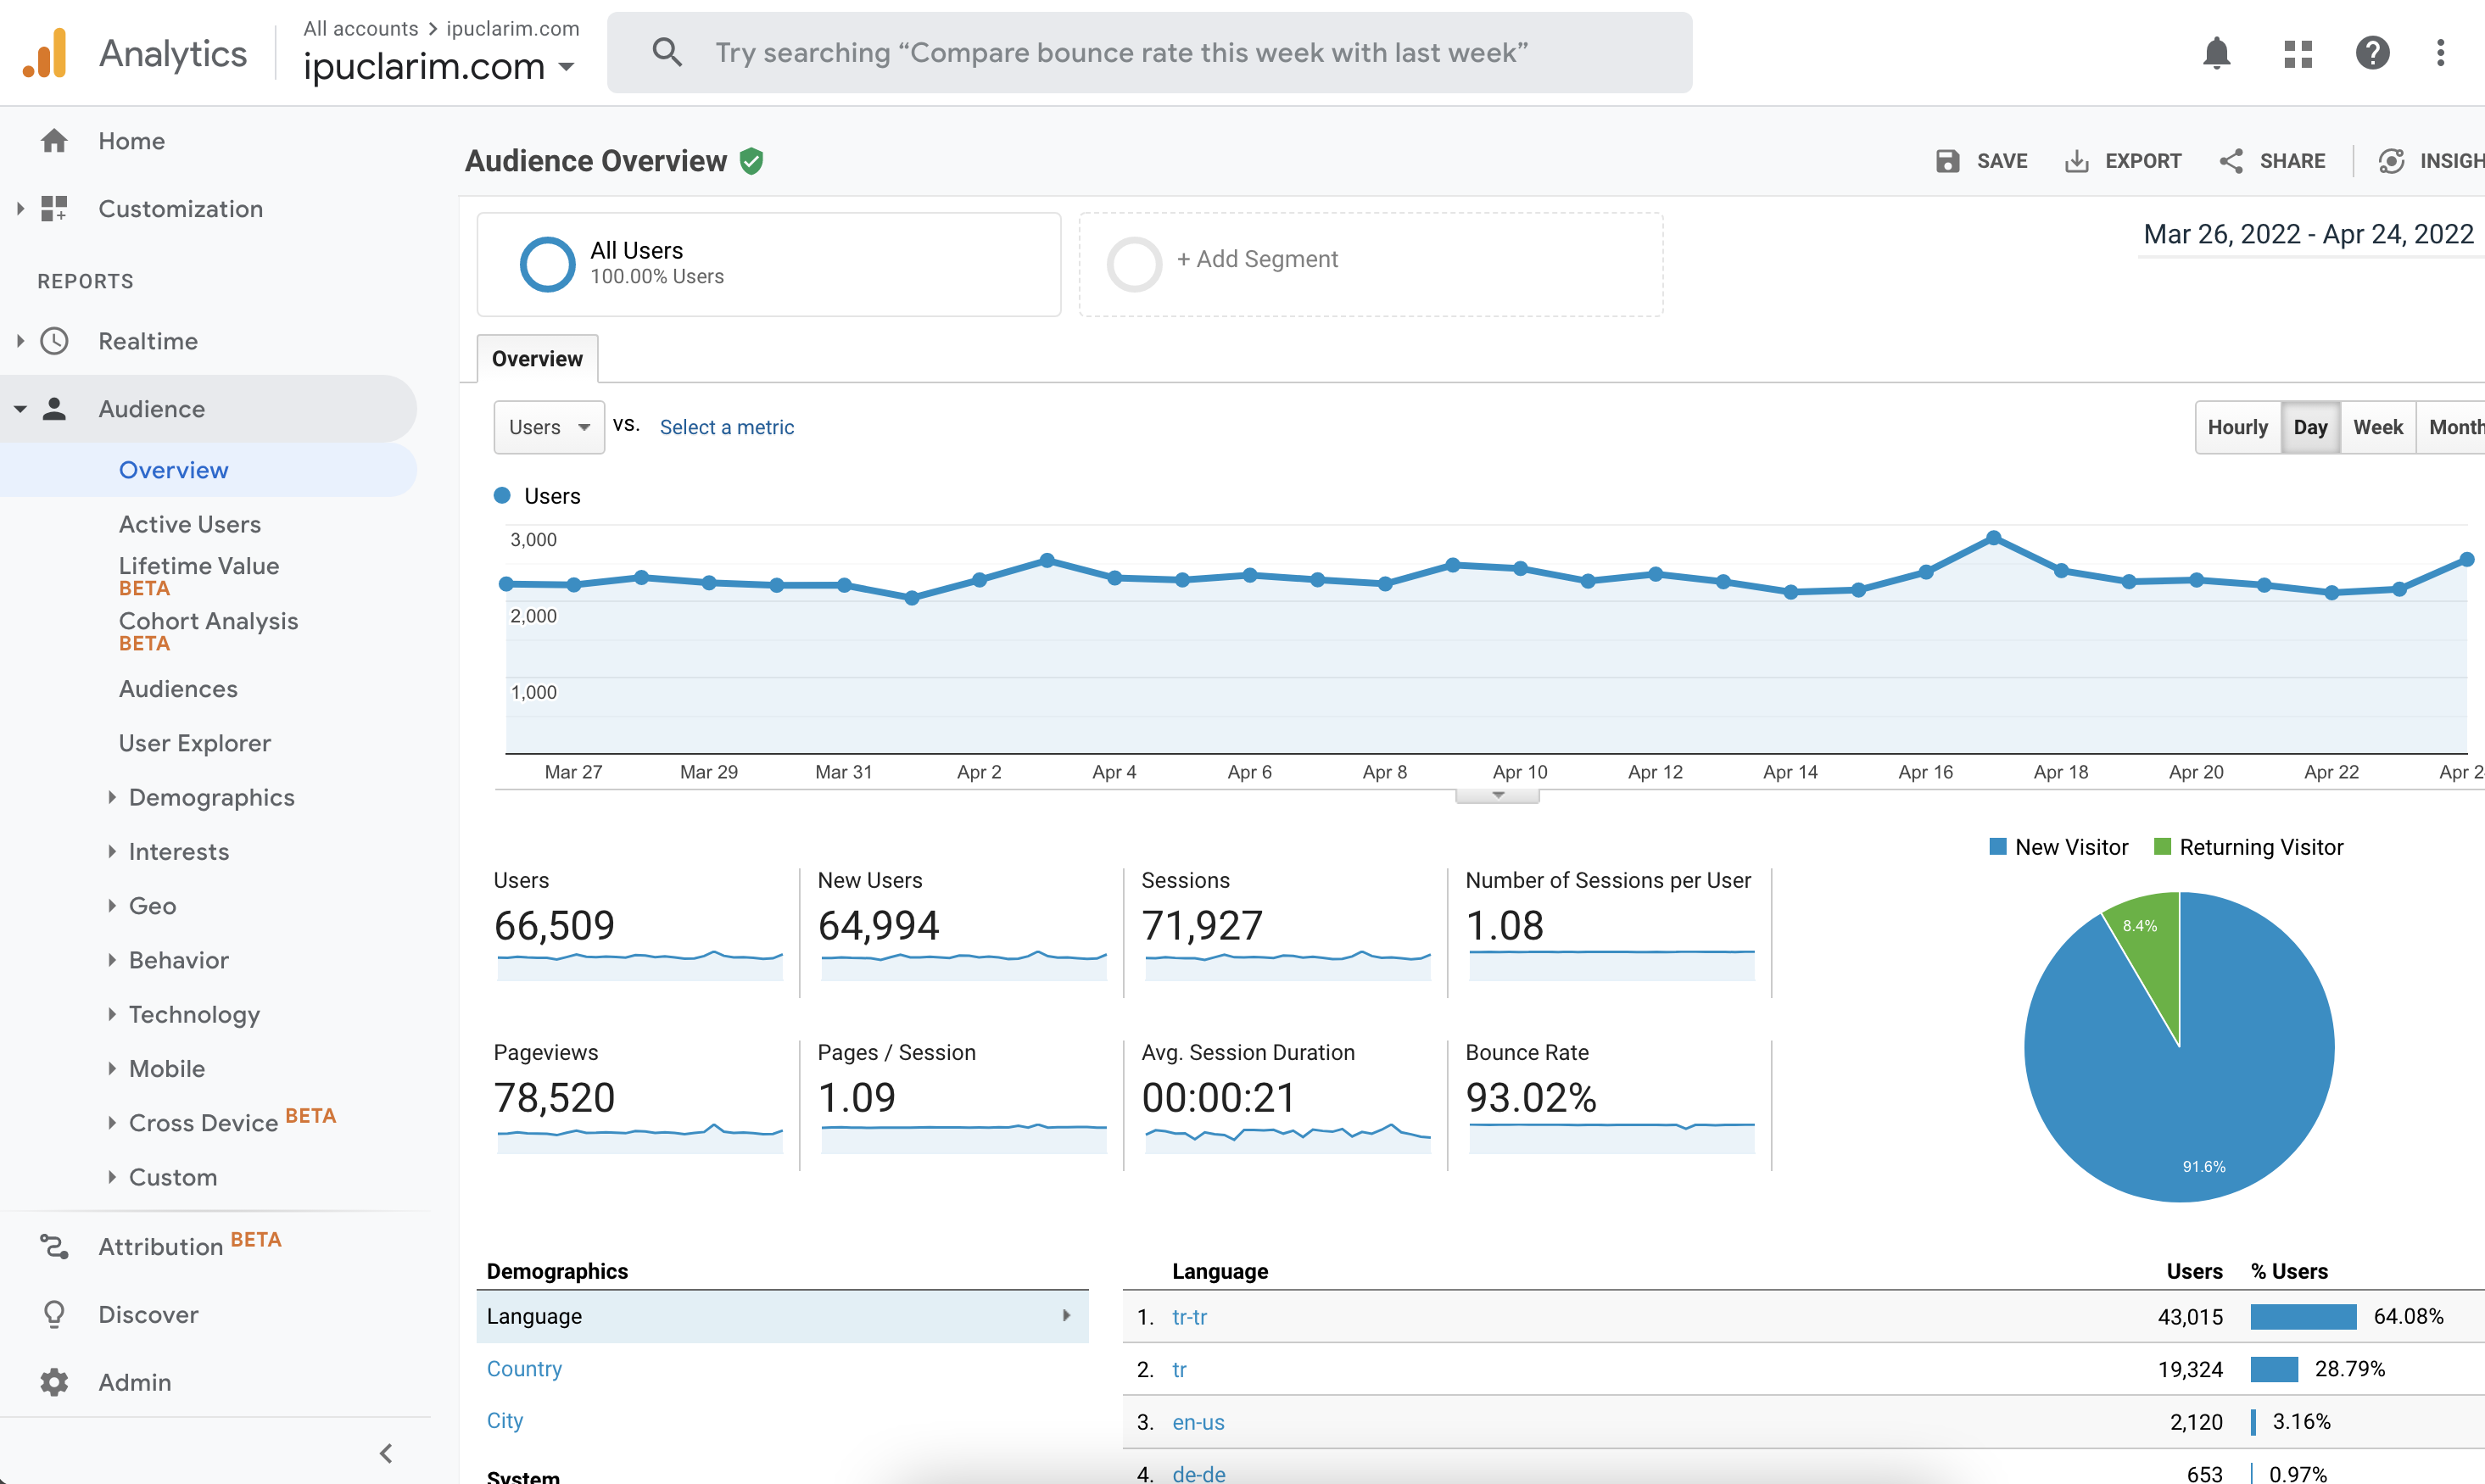The width and height of the screenshot is (2485, 1484).
Task: Click the Save floppy disk icon
Action: click(1947, 161)
